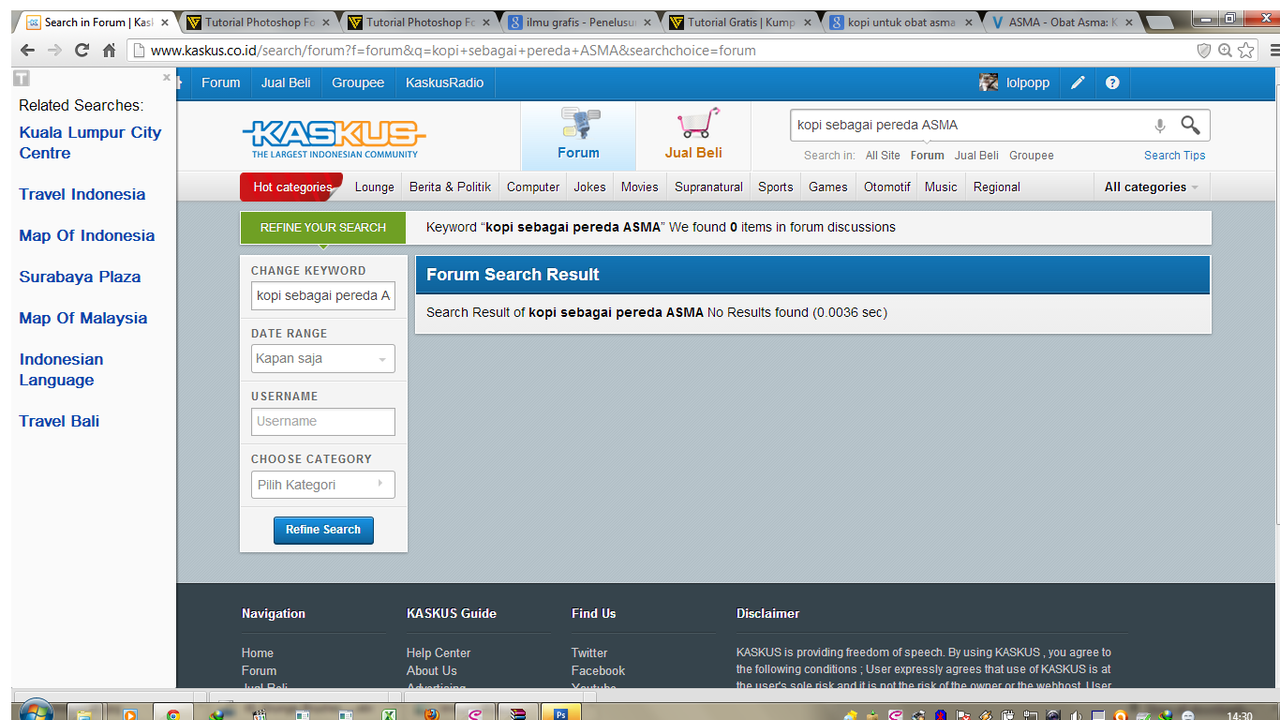Switch to 'Tutorial Gratis | Kump' tab
This screenshot has height=720, width=1280.
point(738,22)
